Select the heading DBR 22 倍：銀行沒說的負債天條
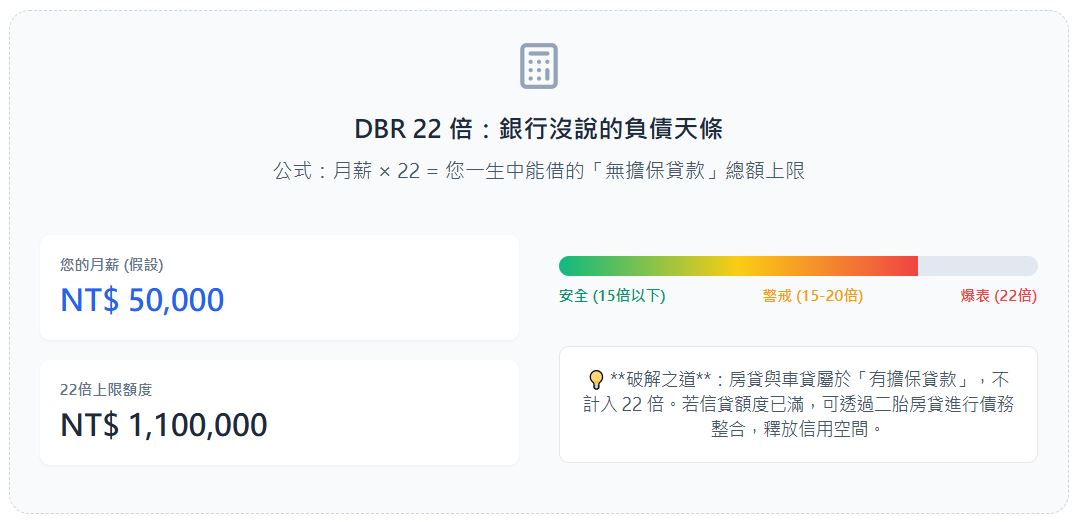This screenshot has height=522, width=1078. pyautogui.click(x=538, y=129)
